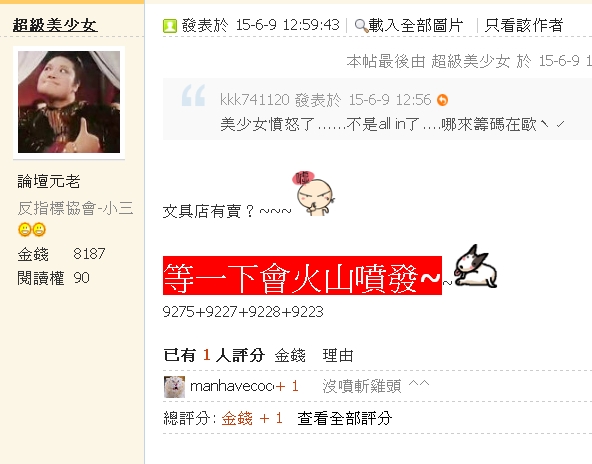592x464 pixels.
Task: Click 載入全部圖片 to load all images
Action: point(416,26)
